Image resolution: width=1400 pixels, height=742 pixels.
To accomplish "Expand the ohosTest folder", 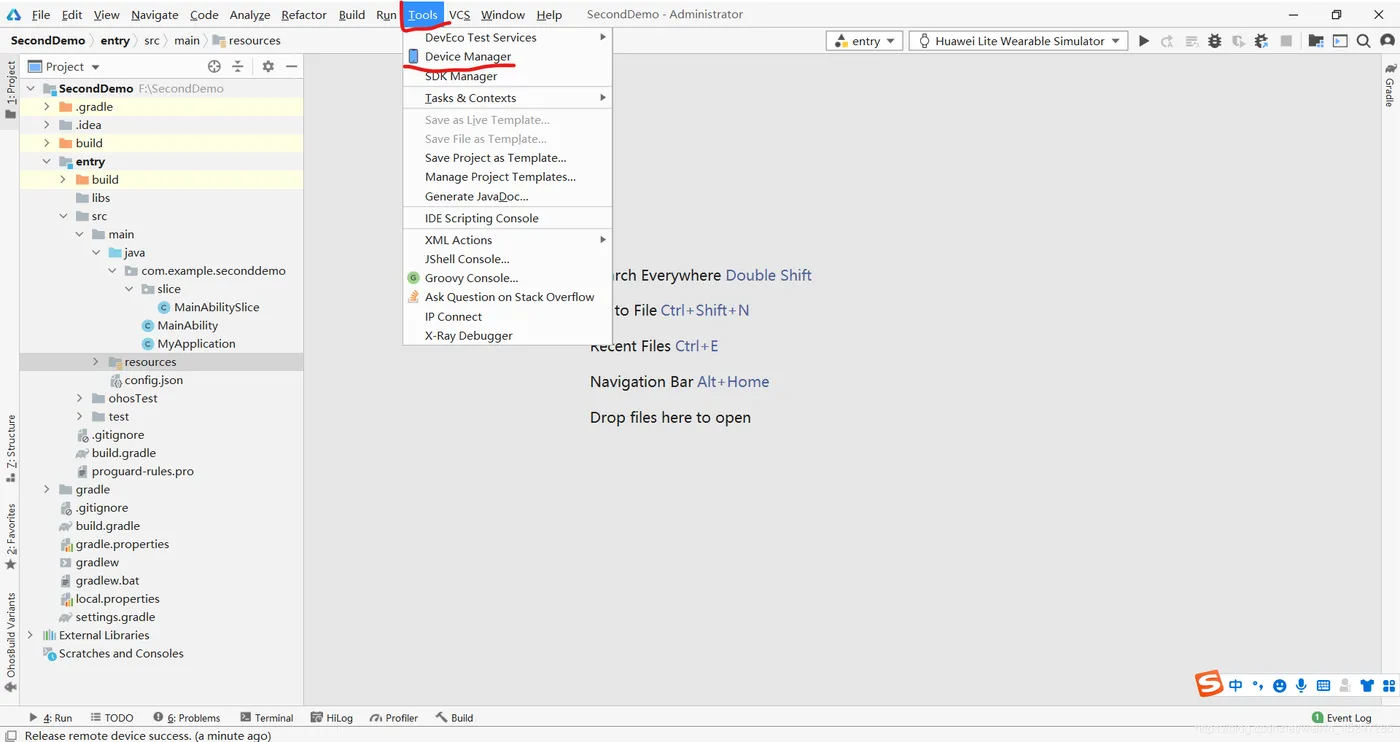I will tap(80, 398).
